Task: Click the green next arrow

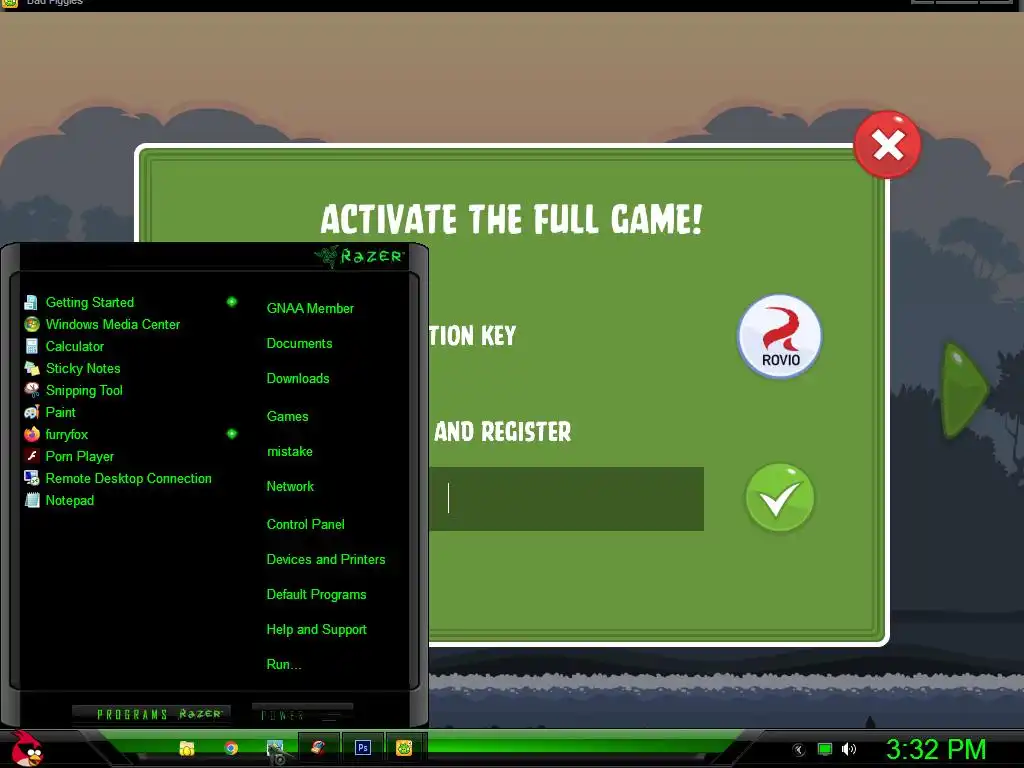Action: pos(965,391)
